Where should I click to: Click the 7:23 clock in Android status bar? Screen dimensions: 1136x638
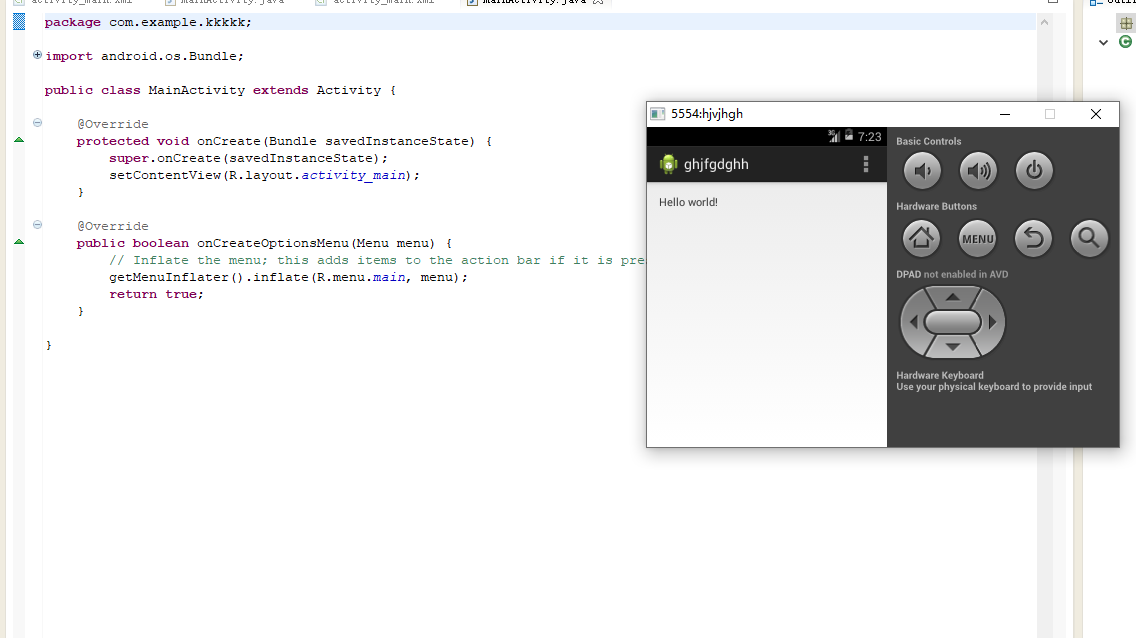pyautogui.click(x=869, y=137)
